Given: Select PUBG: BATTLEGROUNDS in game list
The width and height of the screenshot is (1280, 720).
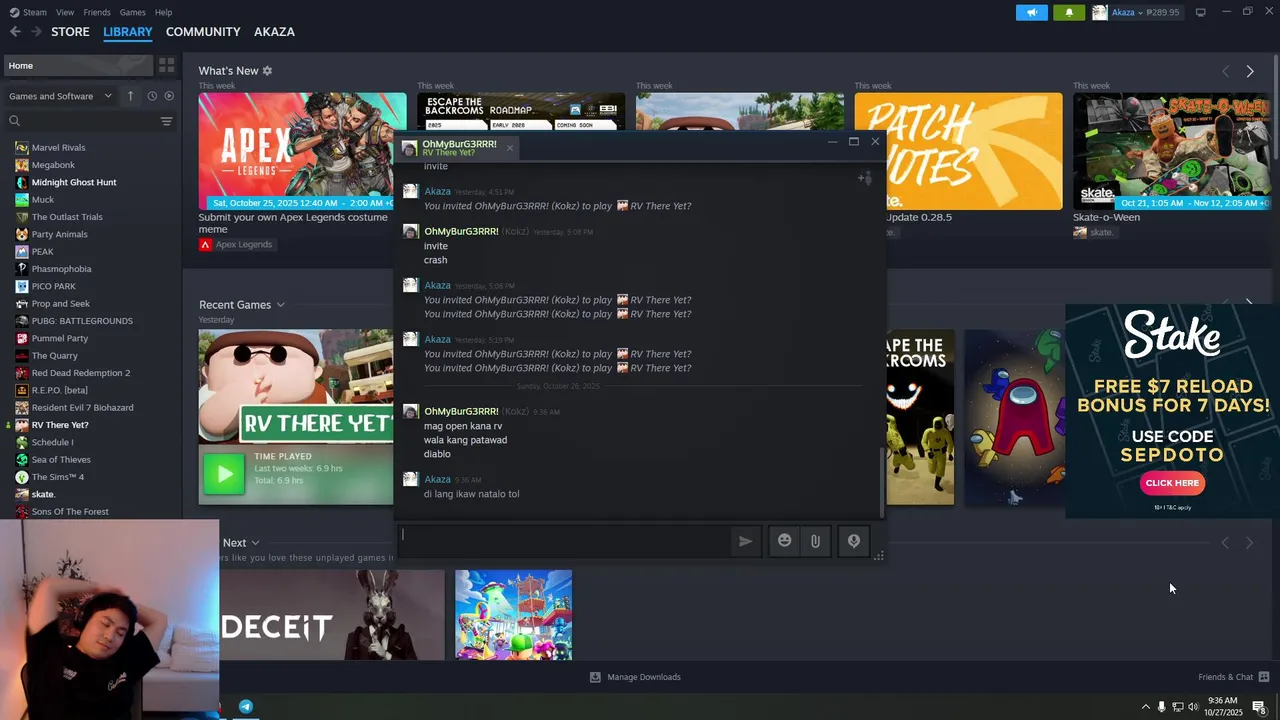Looking at the screenshot, I should coord(82,321).
